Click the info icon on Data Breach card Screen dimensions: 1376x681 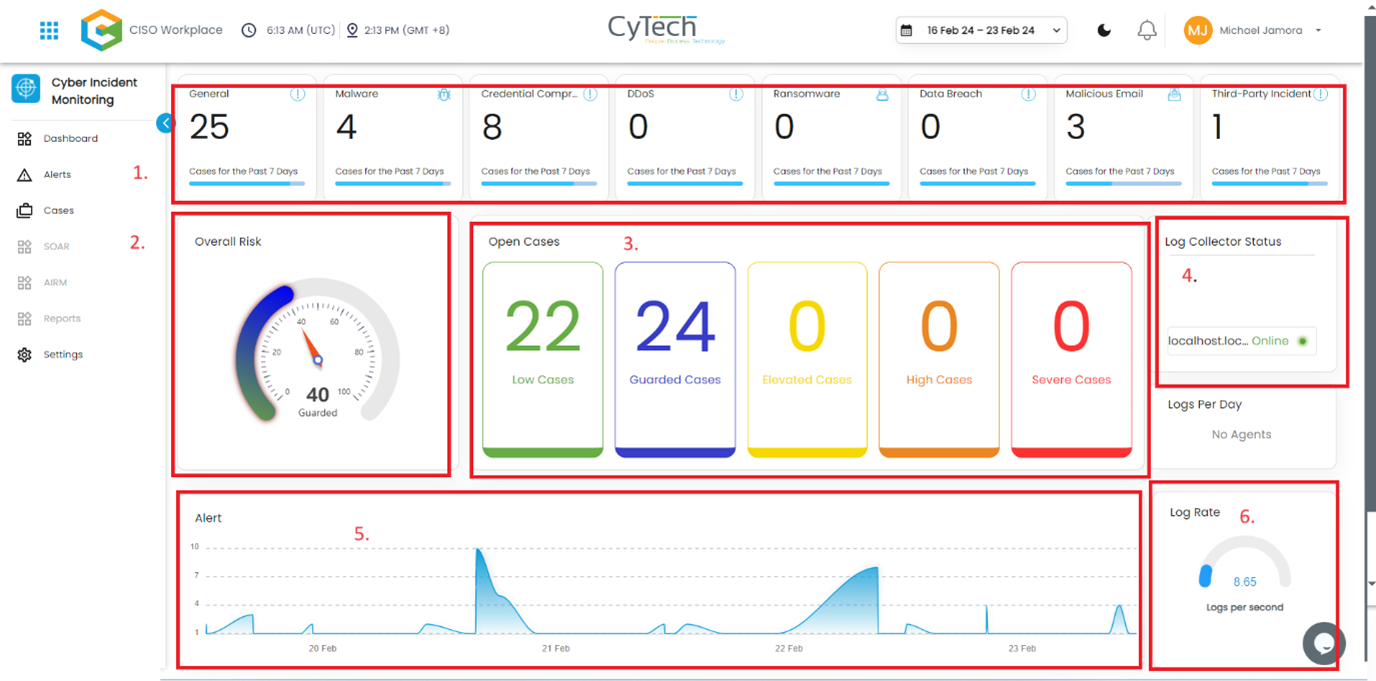[1028, 94]
